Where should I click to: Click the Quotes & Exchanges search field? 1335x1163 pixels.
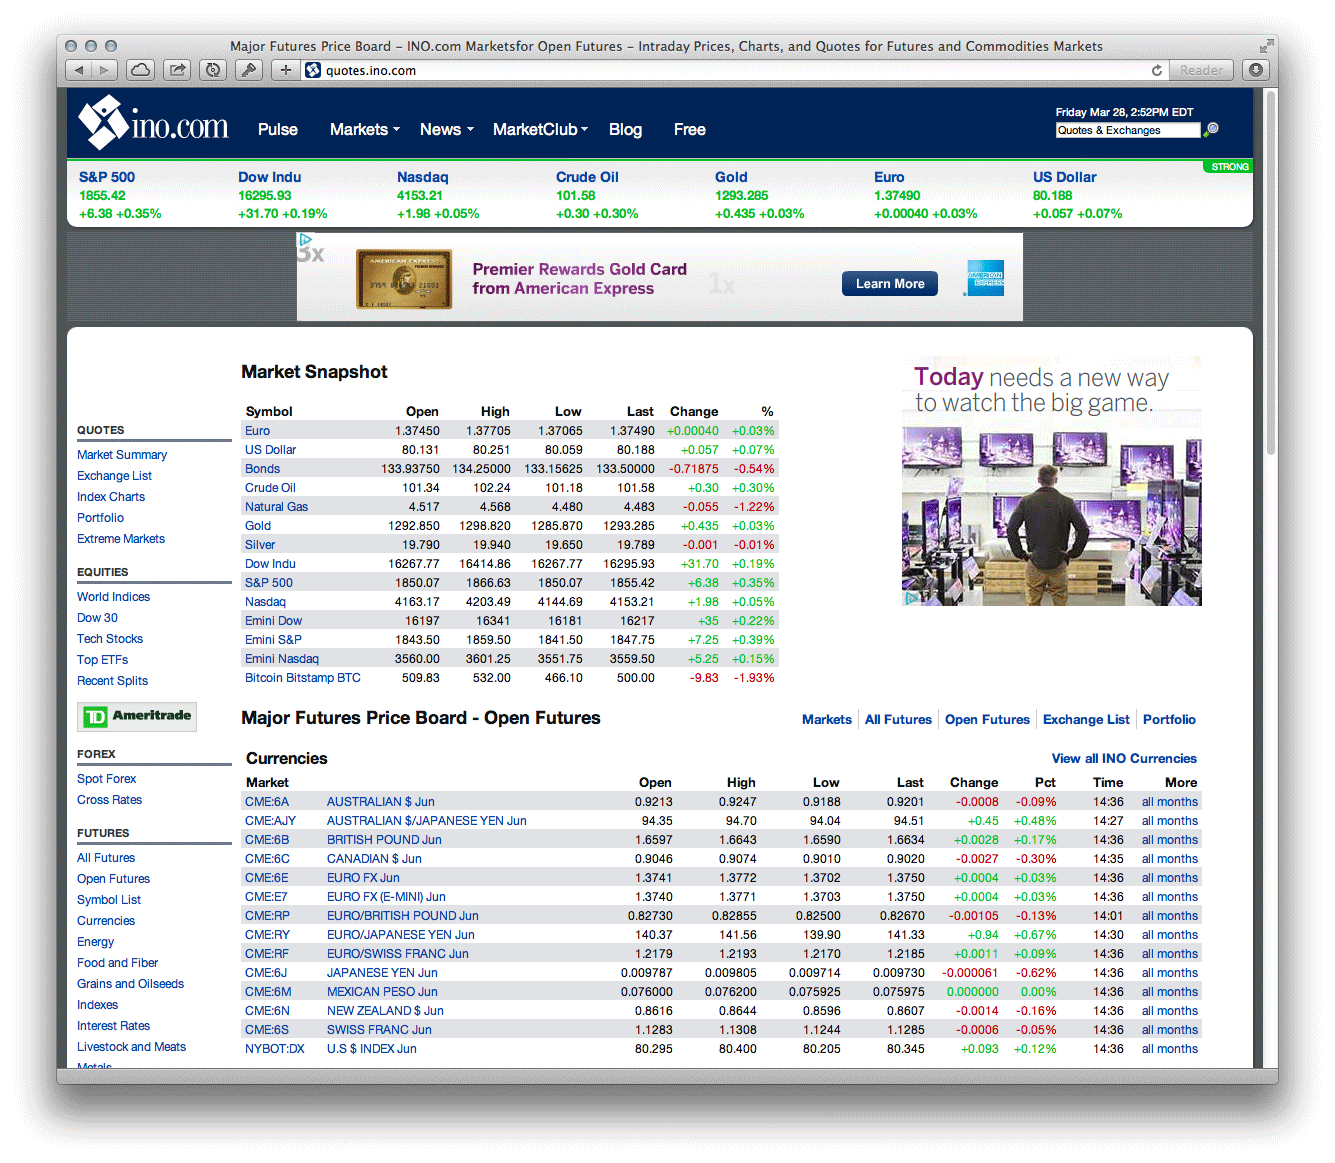1127,130
